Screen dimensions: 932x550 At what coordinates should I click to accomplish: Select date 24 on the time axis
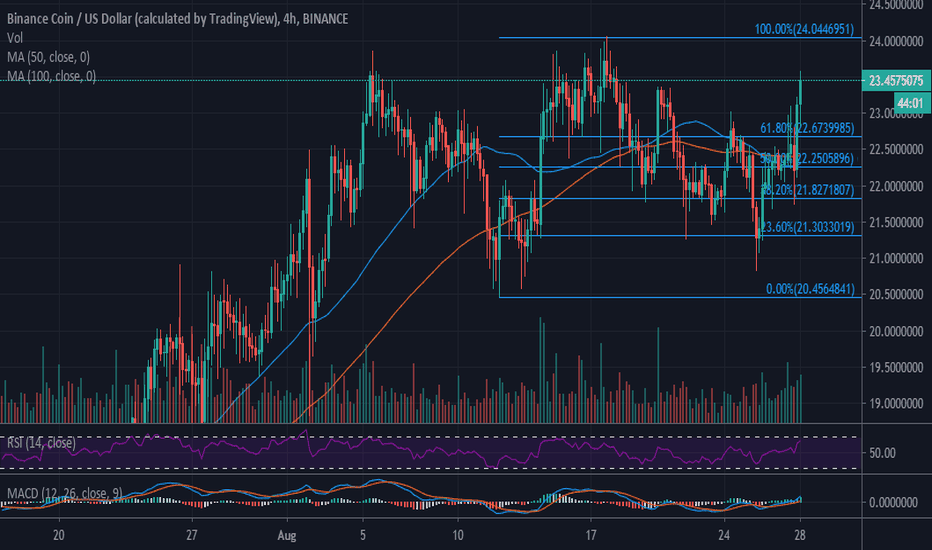click(x=723, y=535)
